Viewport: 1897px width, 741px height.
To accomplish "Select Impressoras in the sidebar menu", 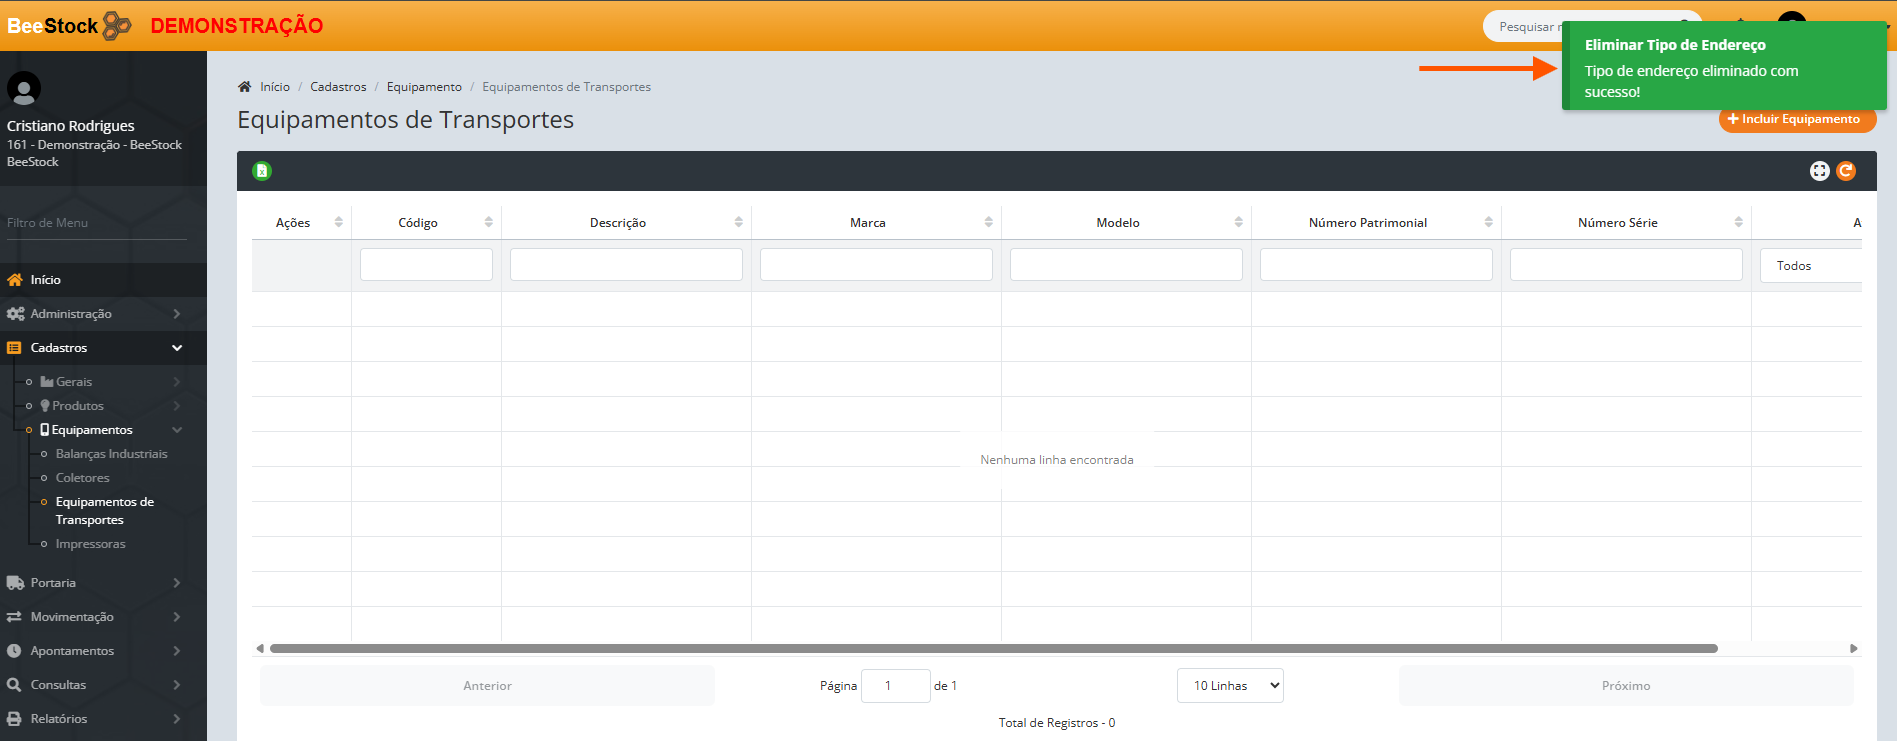I will point(90,544).
